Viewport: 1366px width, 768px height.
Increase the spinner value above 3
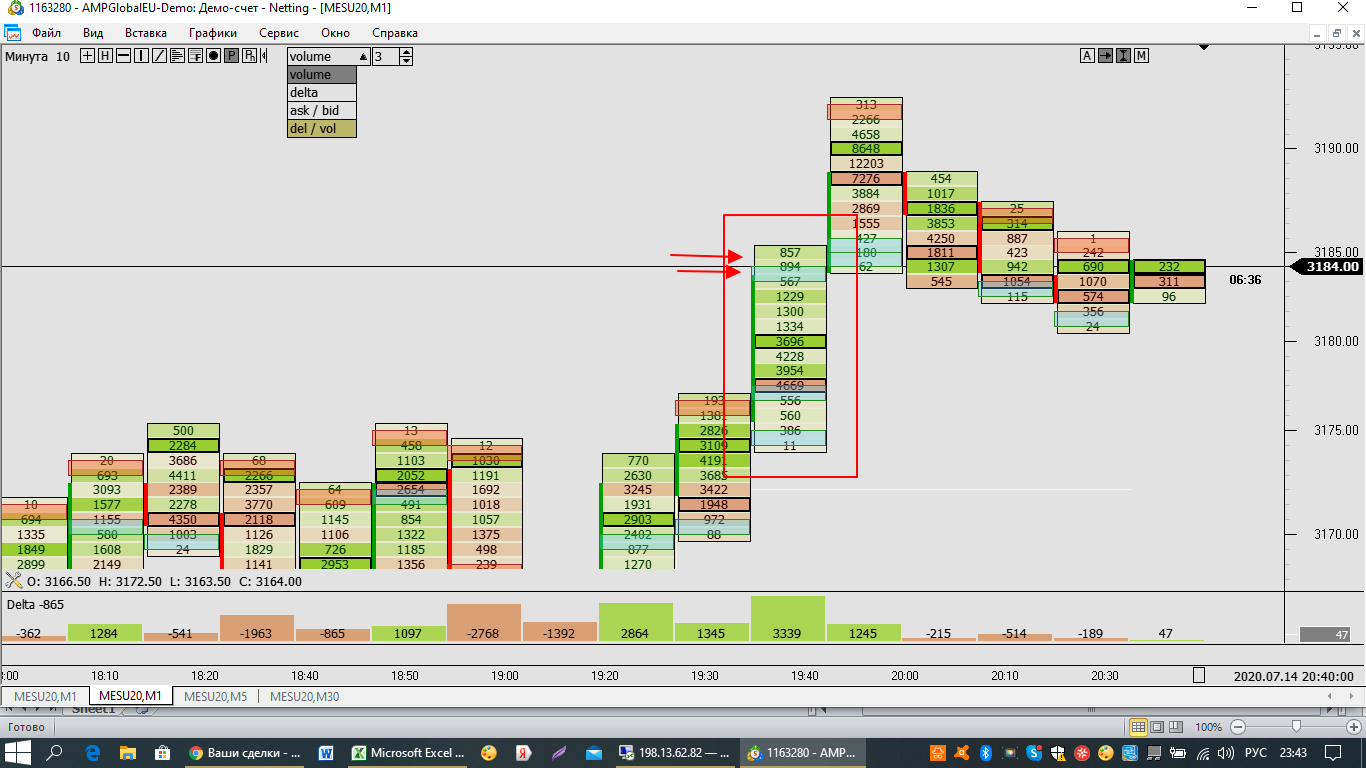pos(406,52)
